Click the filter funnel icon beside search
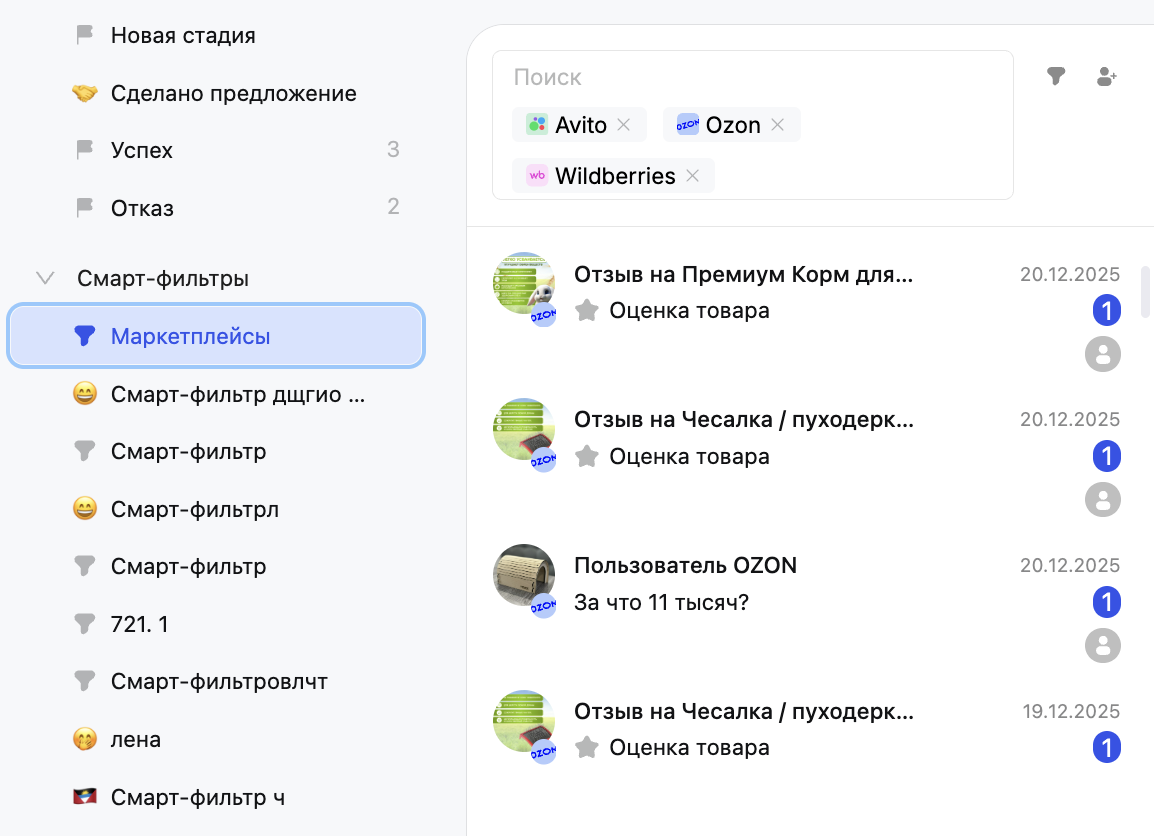This screenshot has height=836, width=1154. pos(1055,76)
